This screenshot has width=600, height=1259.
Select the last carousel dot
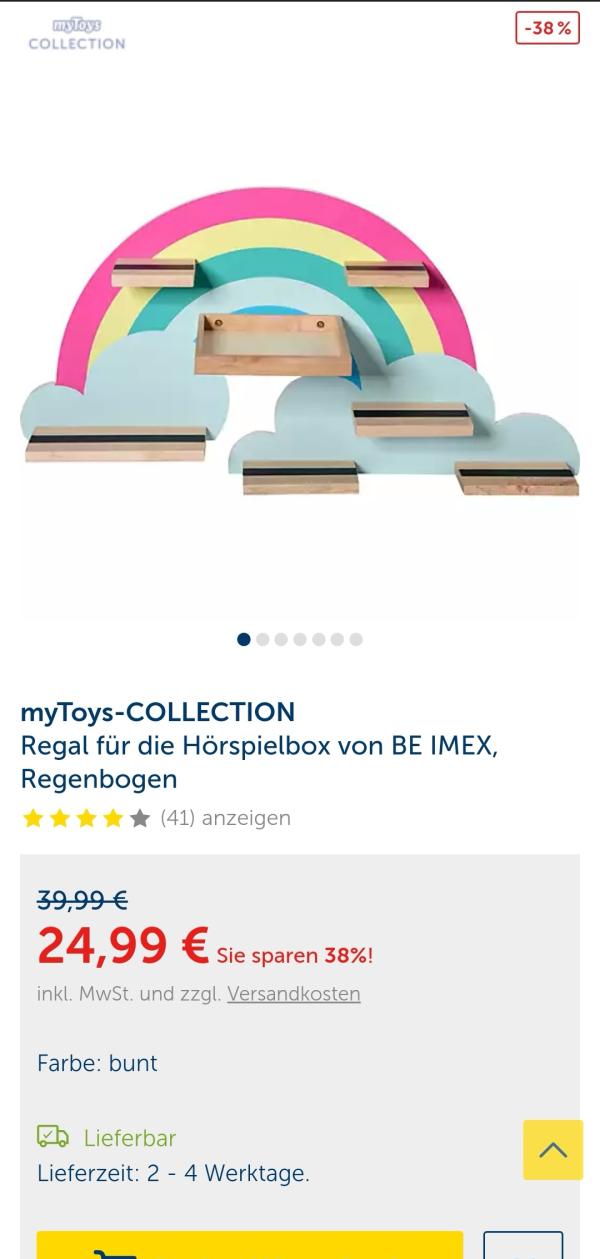pos(356,639)
